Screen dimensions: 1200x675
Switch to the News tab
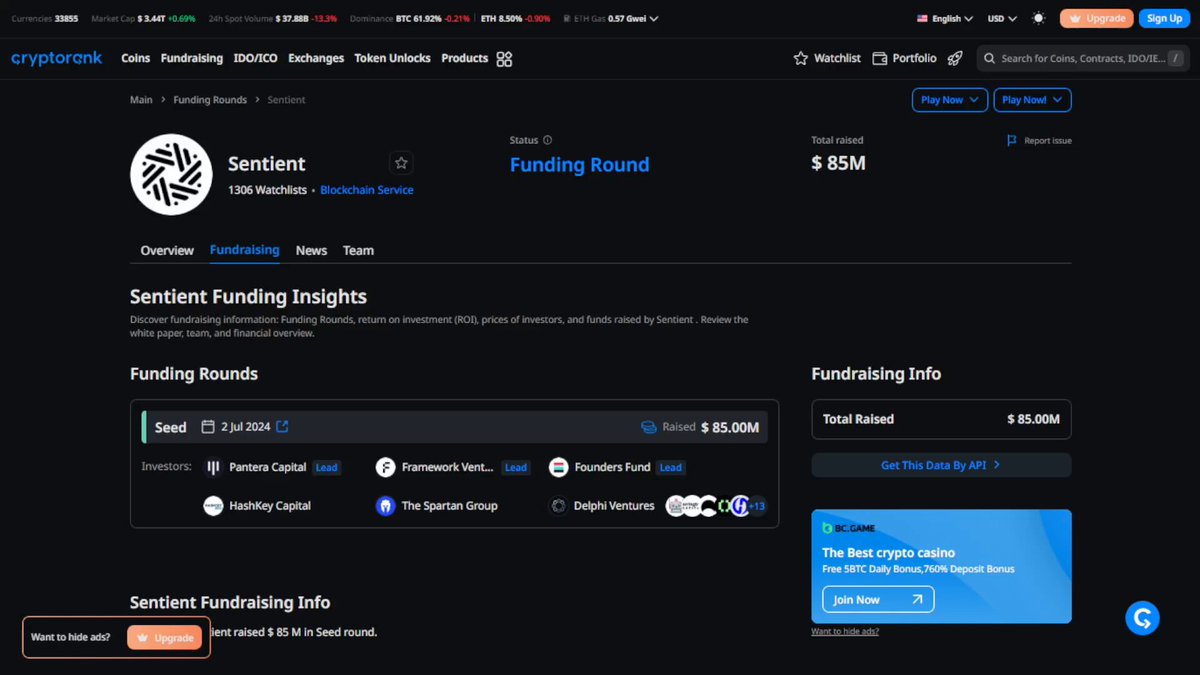point(311,250)
